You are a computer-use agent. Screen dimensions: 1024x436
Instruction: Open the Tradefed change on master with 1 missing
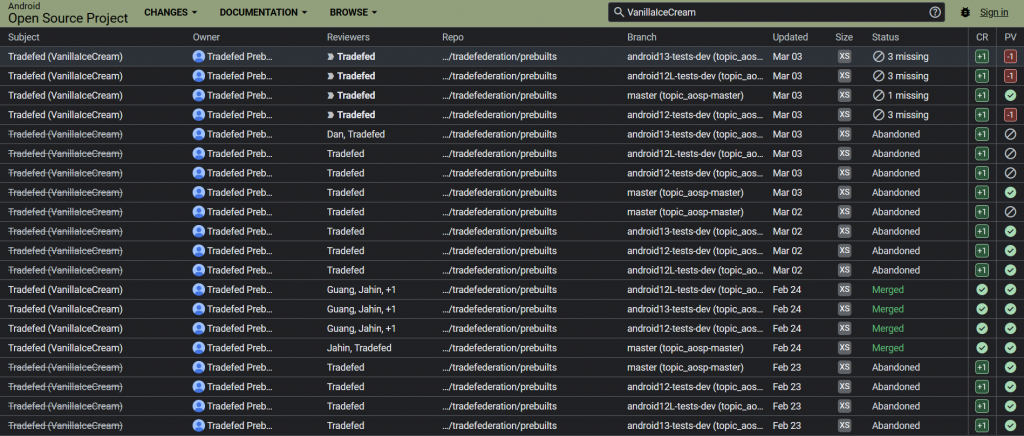coord(65,95)
